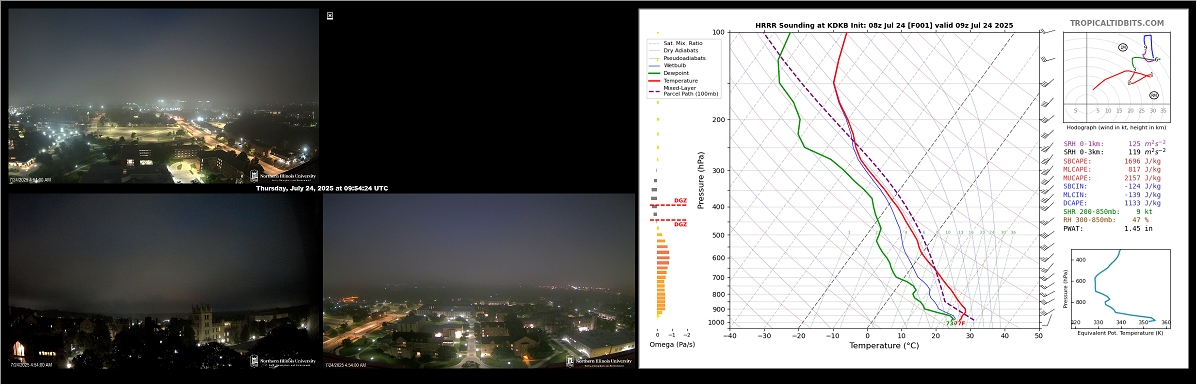Image resolution: width=1197 pixels, height=385 pixels.
Task: Click the HRRR Sounding at KDKB title
Action: pos(884,25)
